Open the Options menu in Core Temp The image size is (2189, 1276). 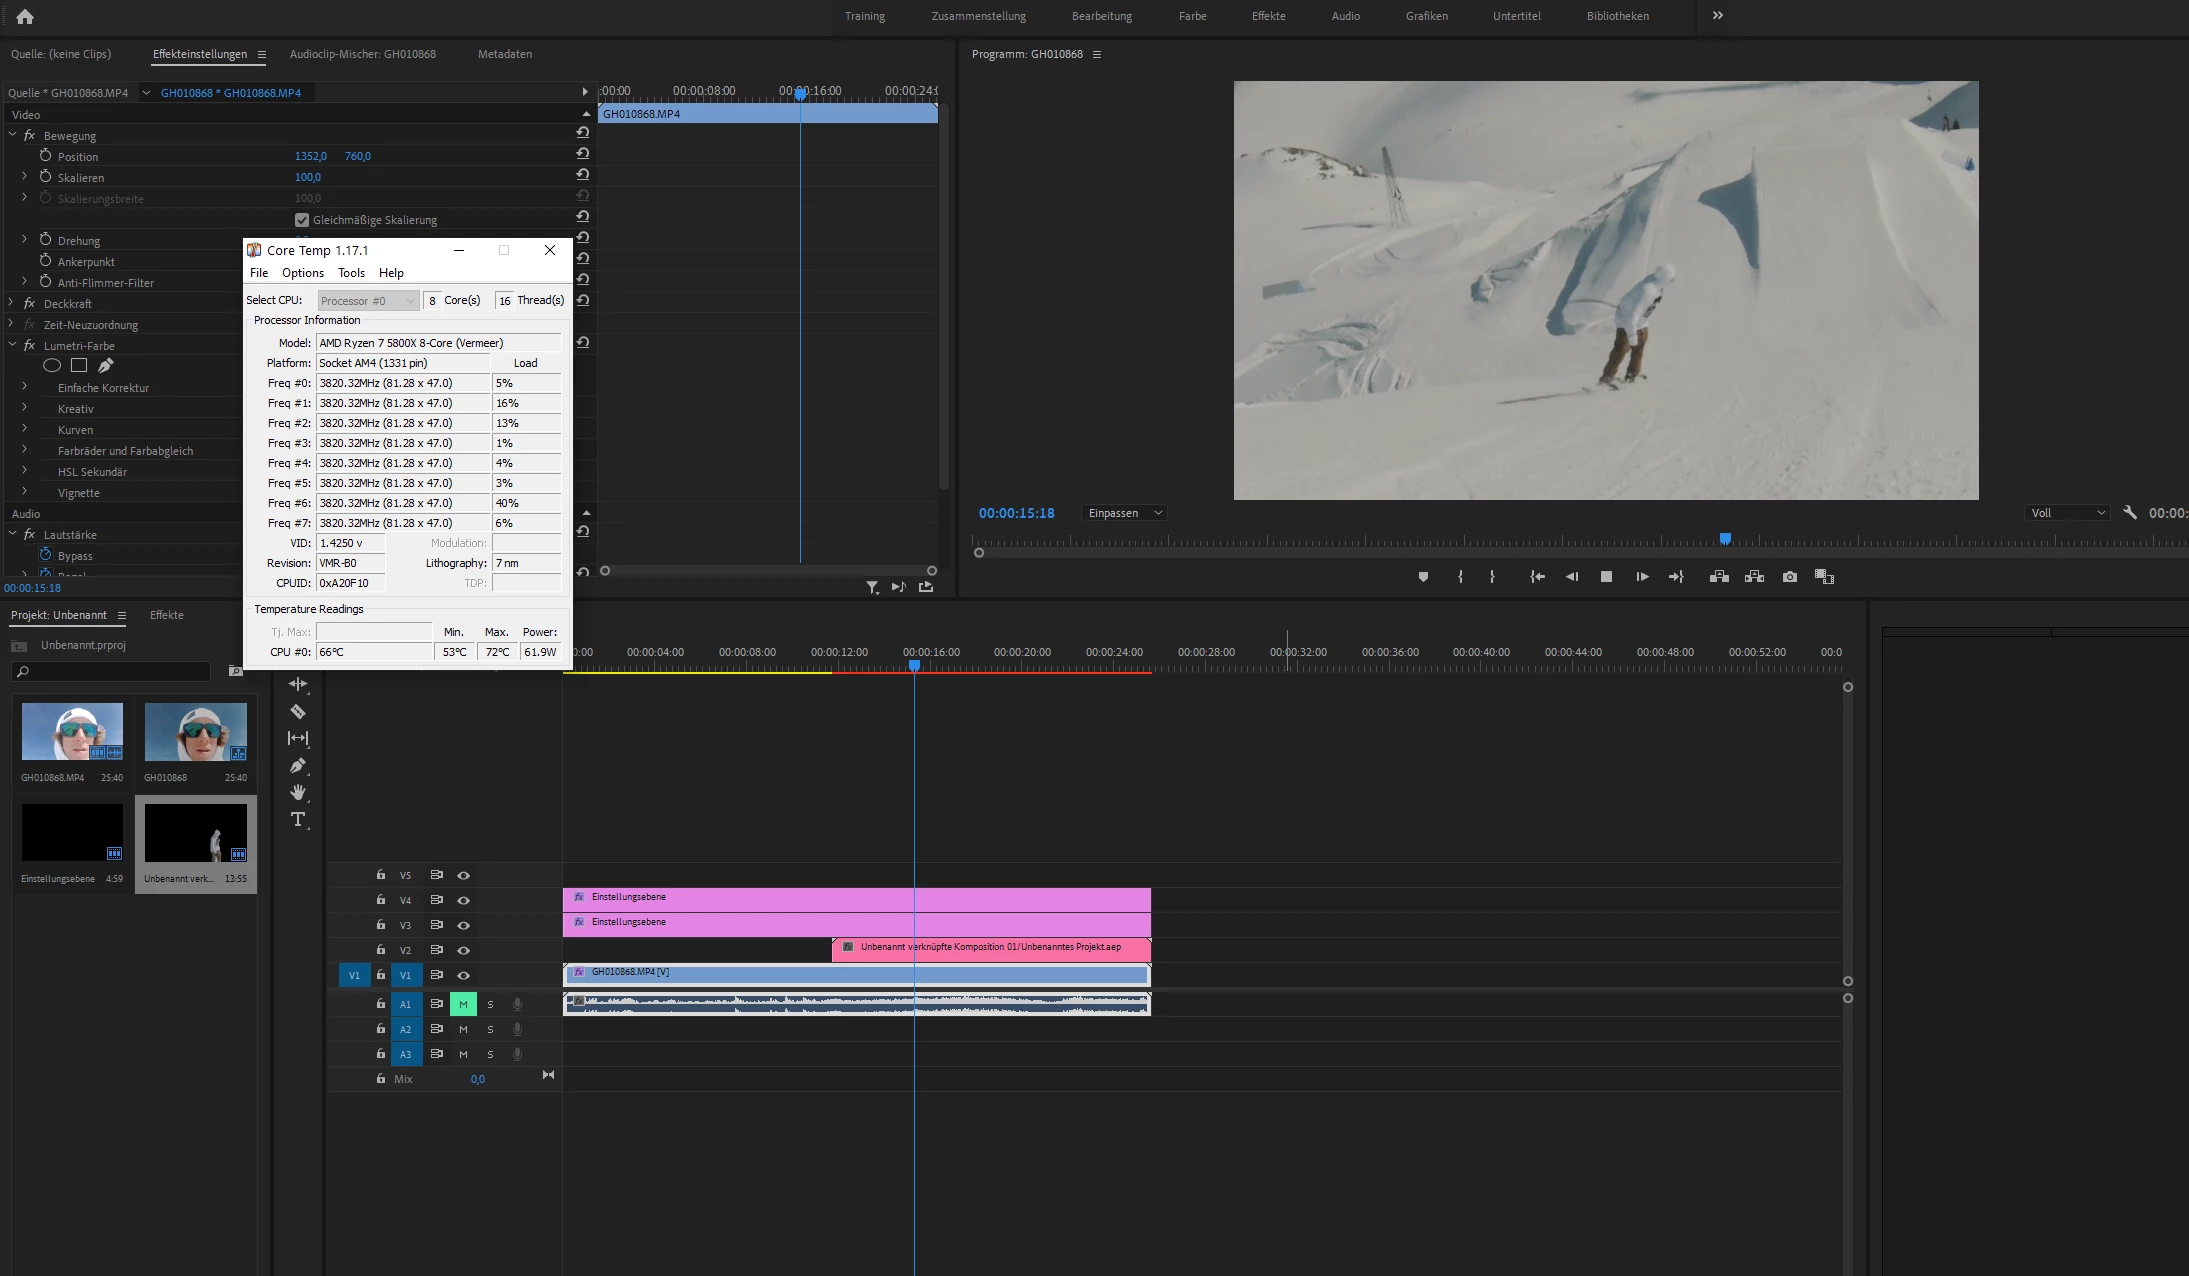click(302, 273)
